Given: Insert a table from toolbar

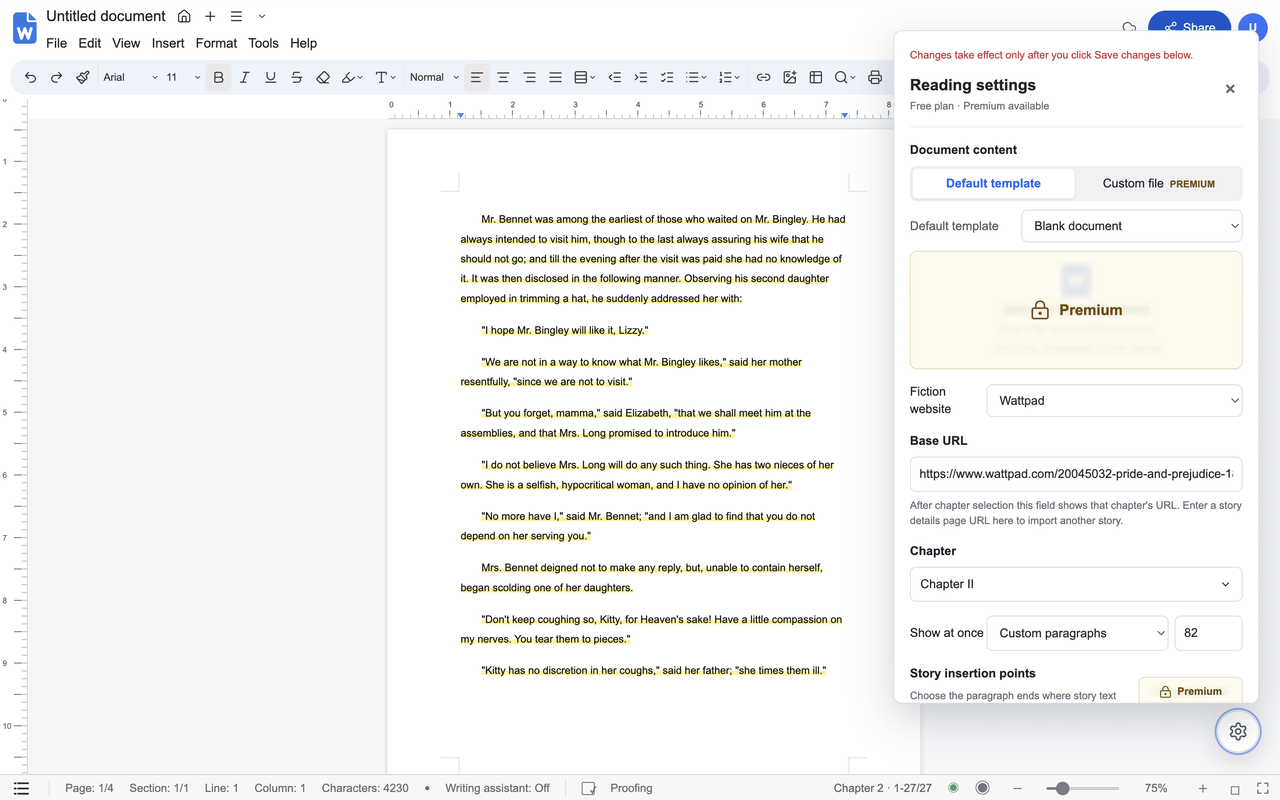Looking at the screenshot, I should [x=815, y=77].
